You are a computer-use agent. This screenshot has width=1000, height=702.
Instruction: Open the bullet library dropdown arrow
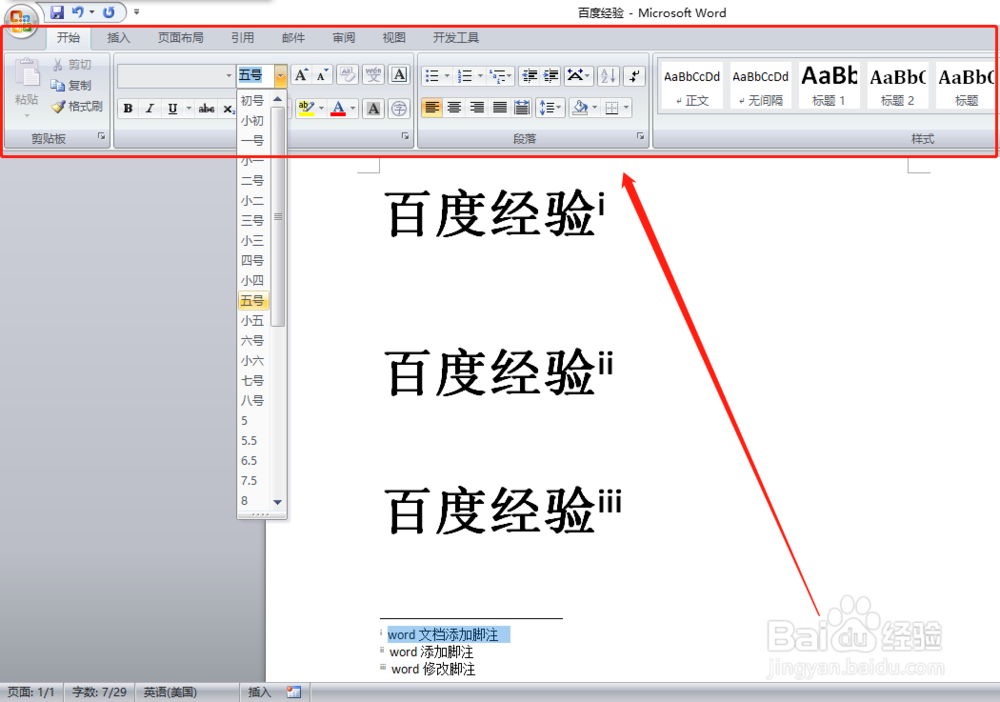(447, 77)
